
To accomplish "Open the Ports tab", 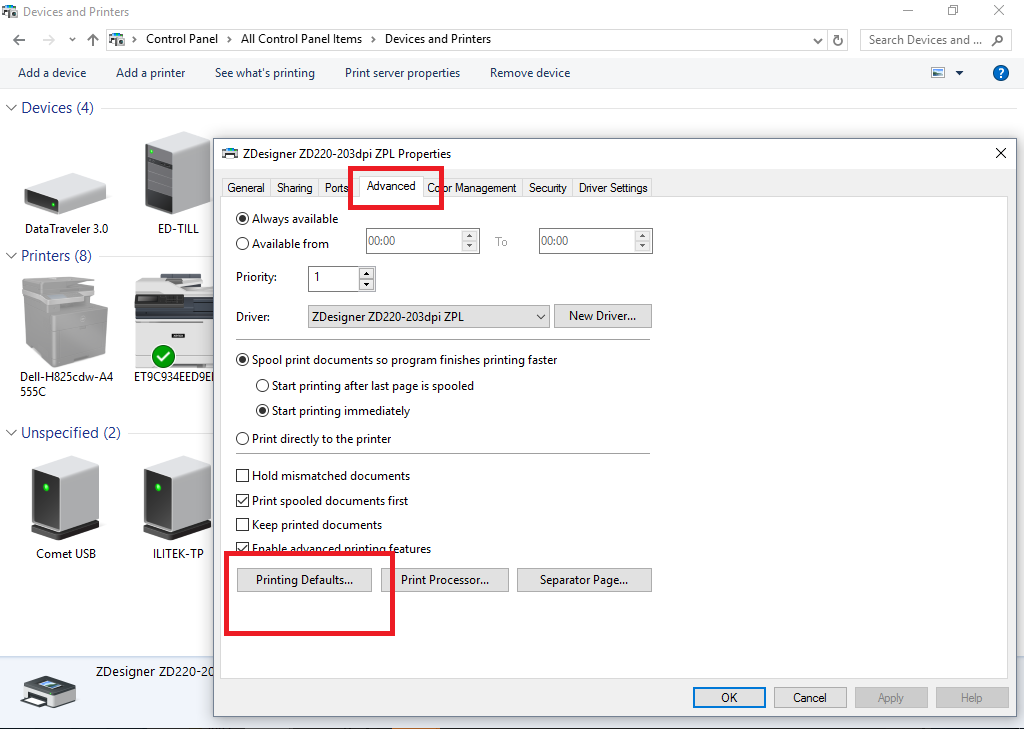I will click(336, 188).
